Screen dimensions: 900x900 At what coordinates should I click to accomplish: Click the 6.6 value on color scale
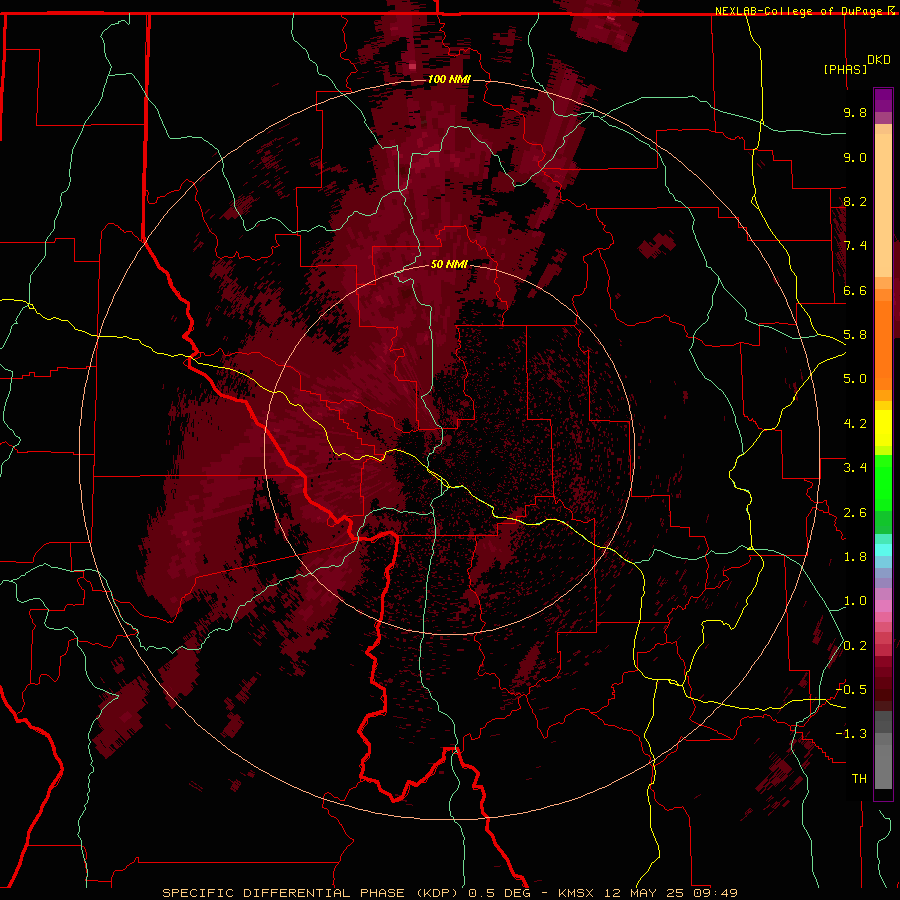click(x=855, y=290)
